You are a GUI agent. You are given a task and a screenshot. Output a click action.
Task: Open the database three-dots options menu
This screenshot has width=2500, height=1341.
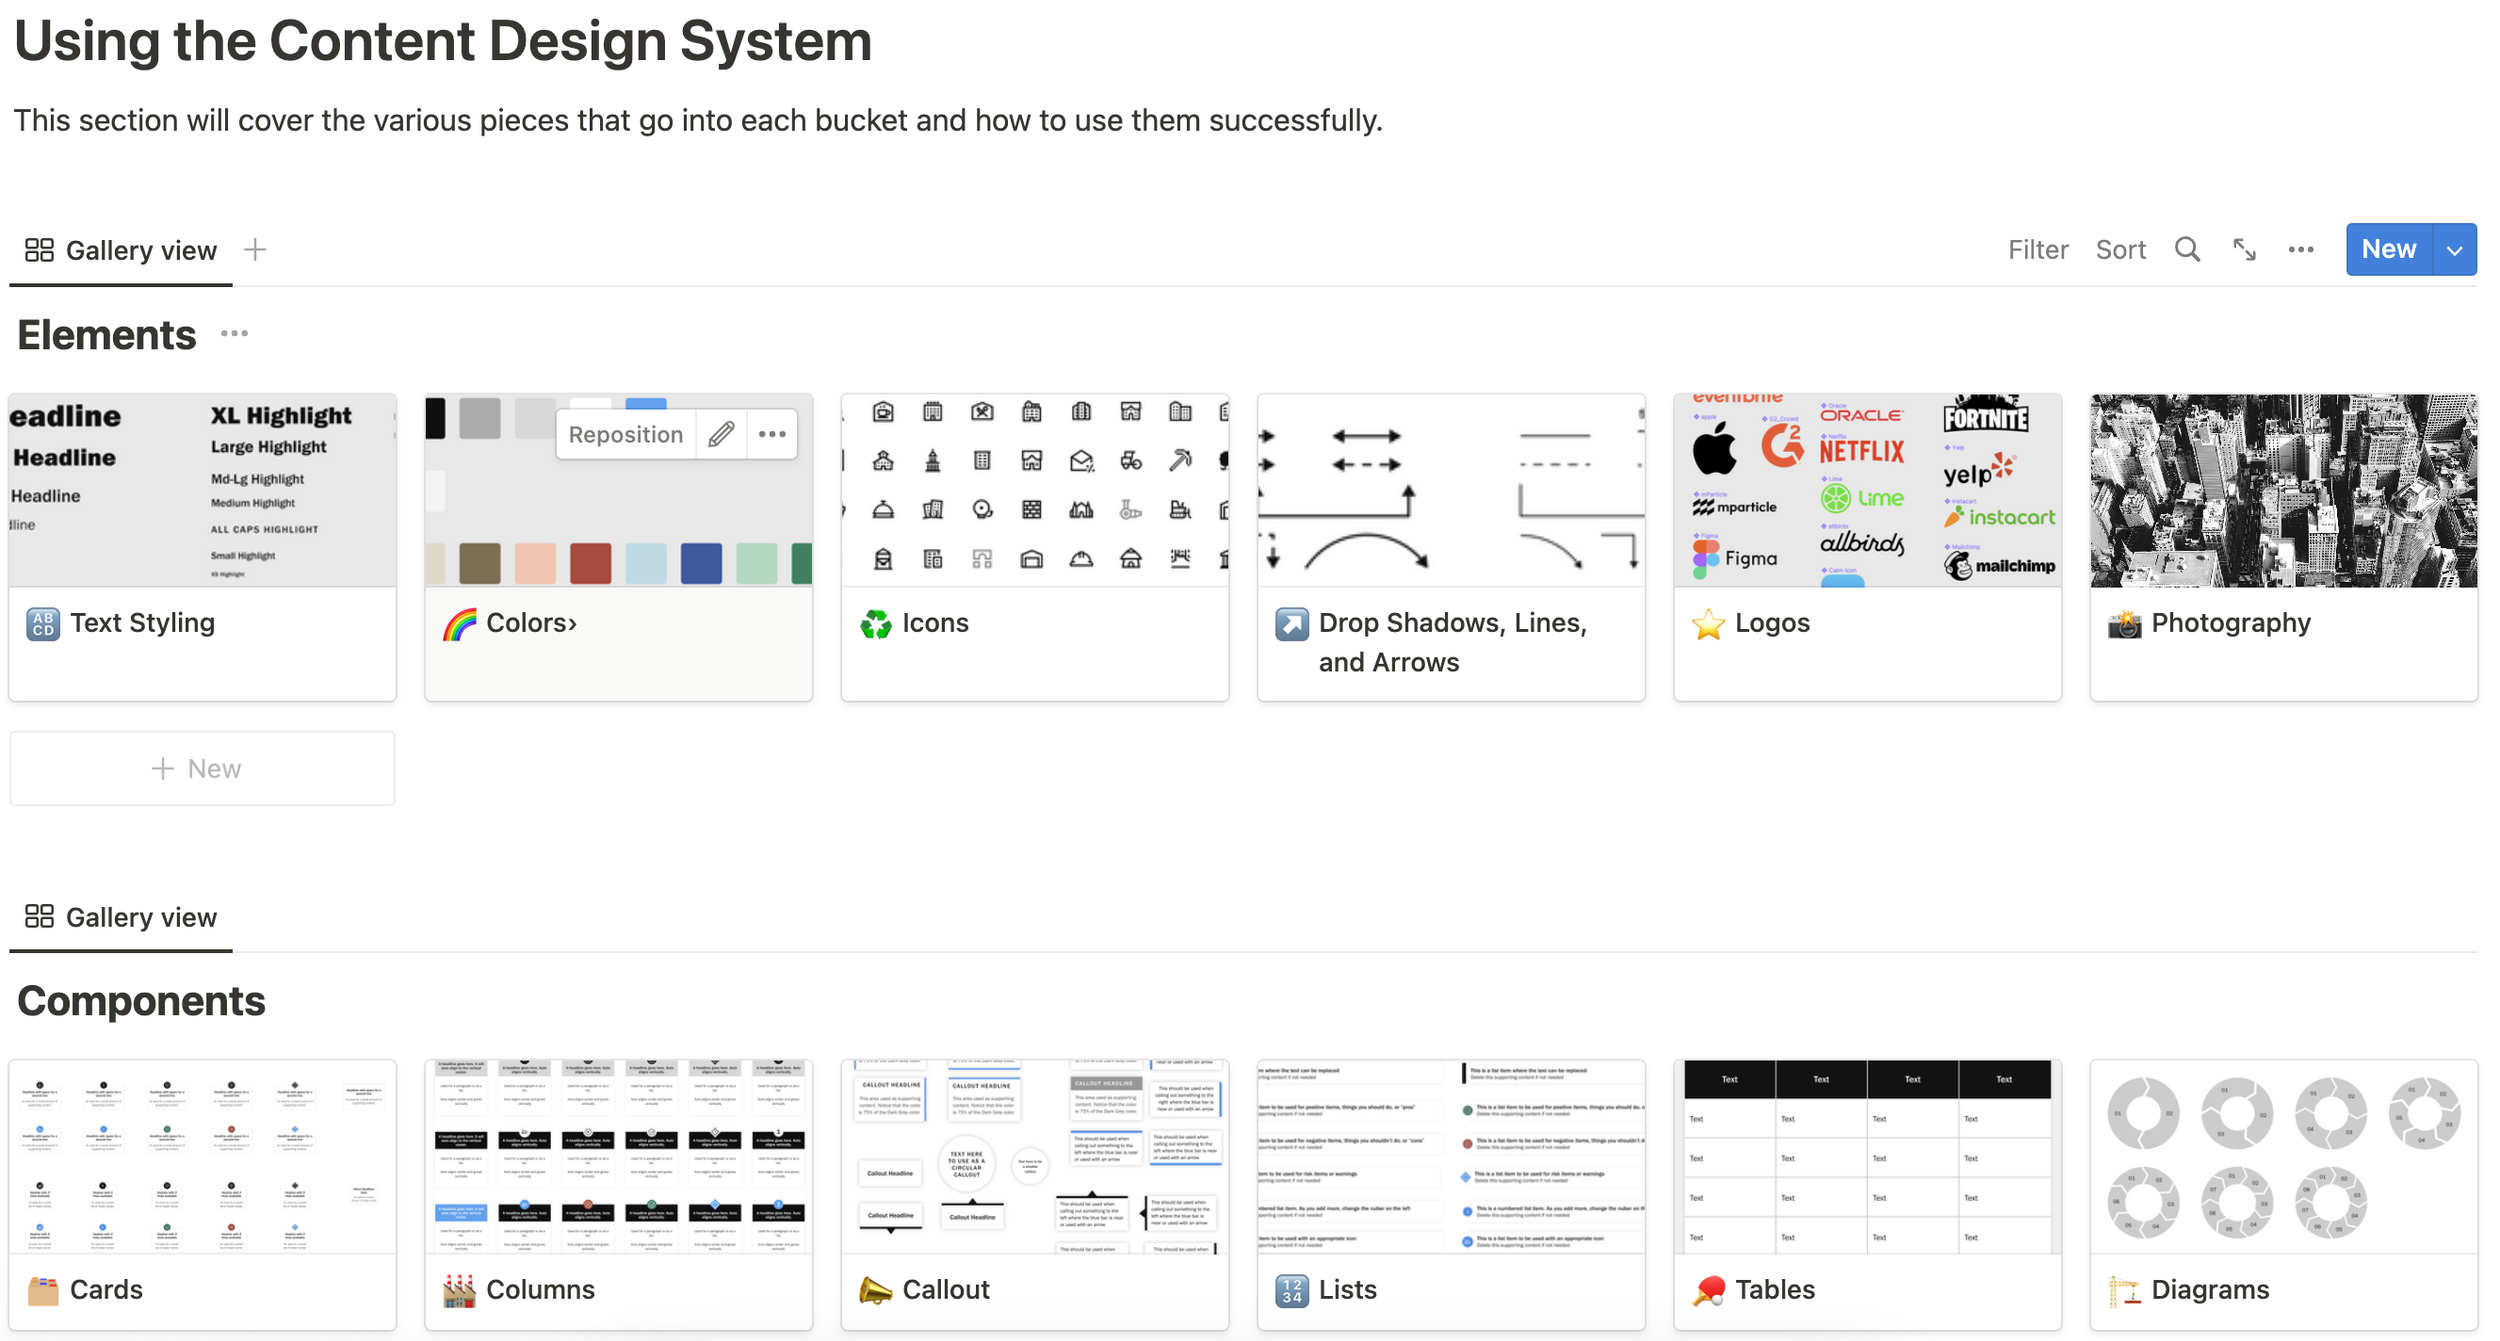point(2300,250)
